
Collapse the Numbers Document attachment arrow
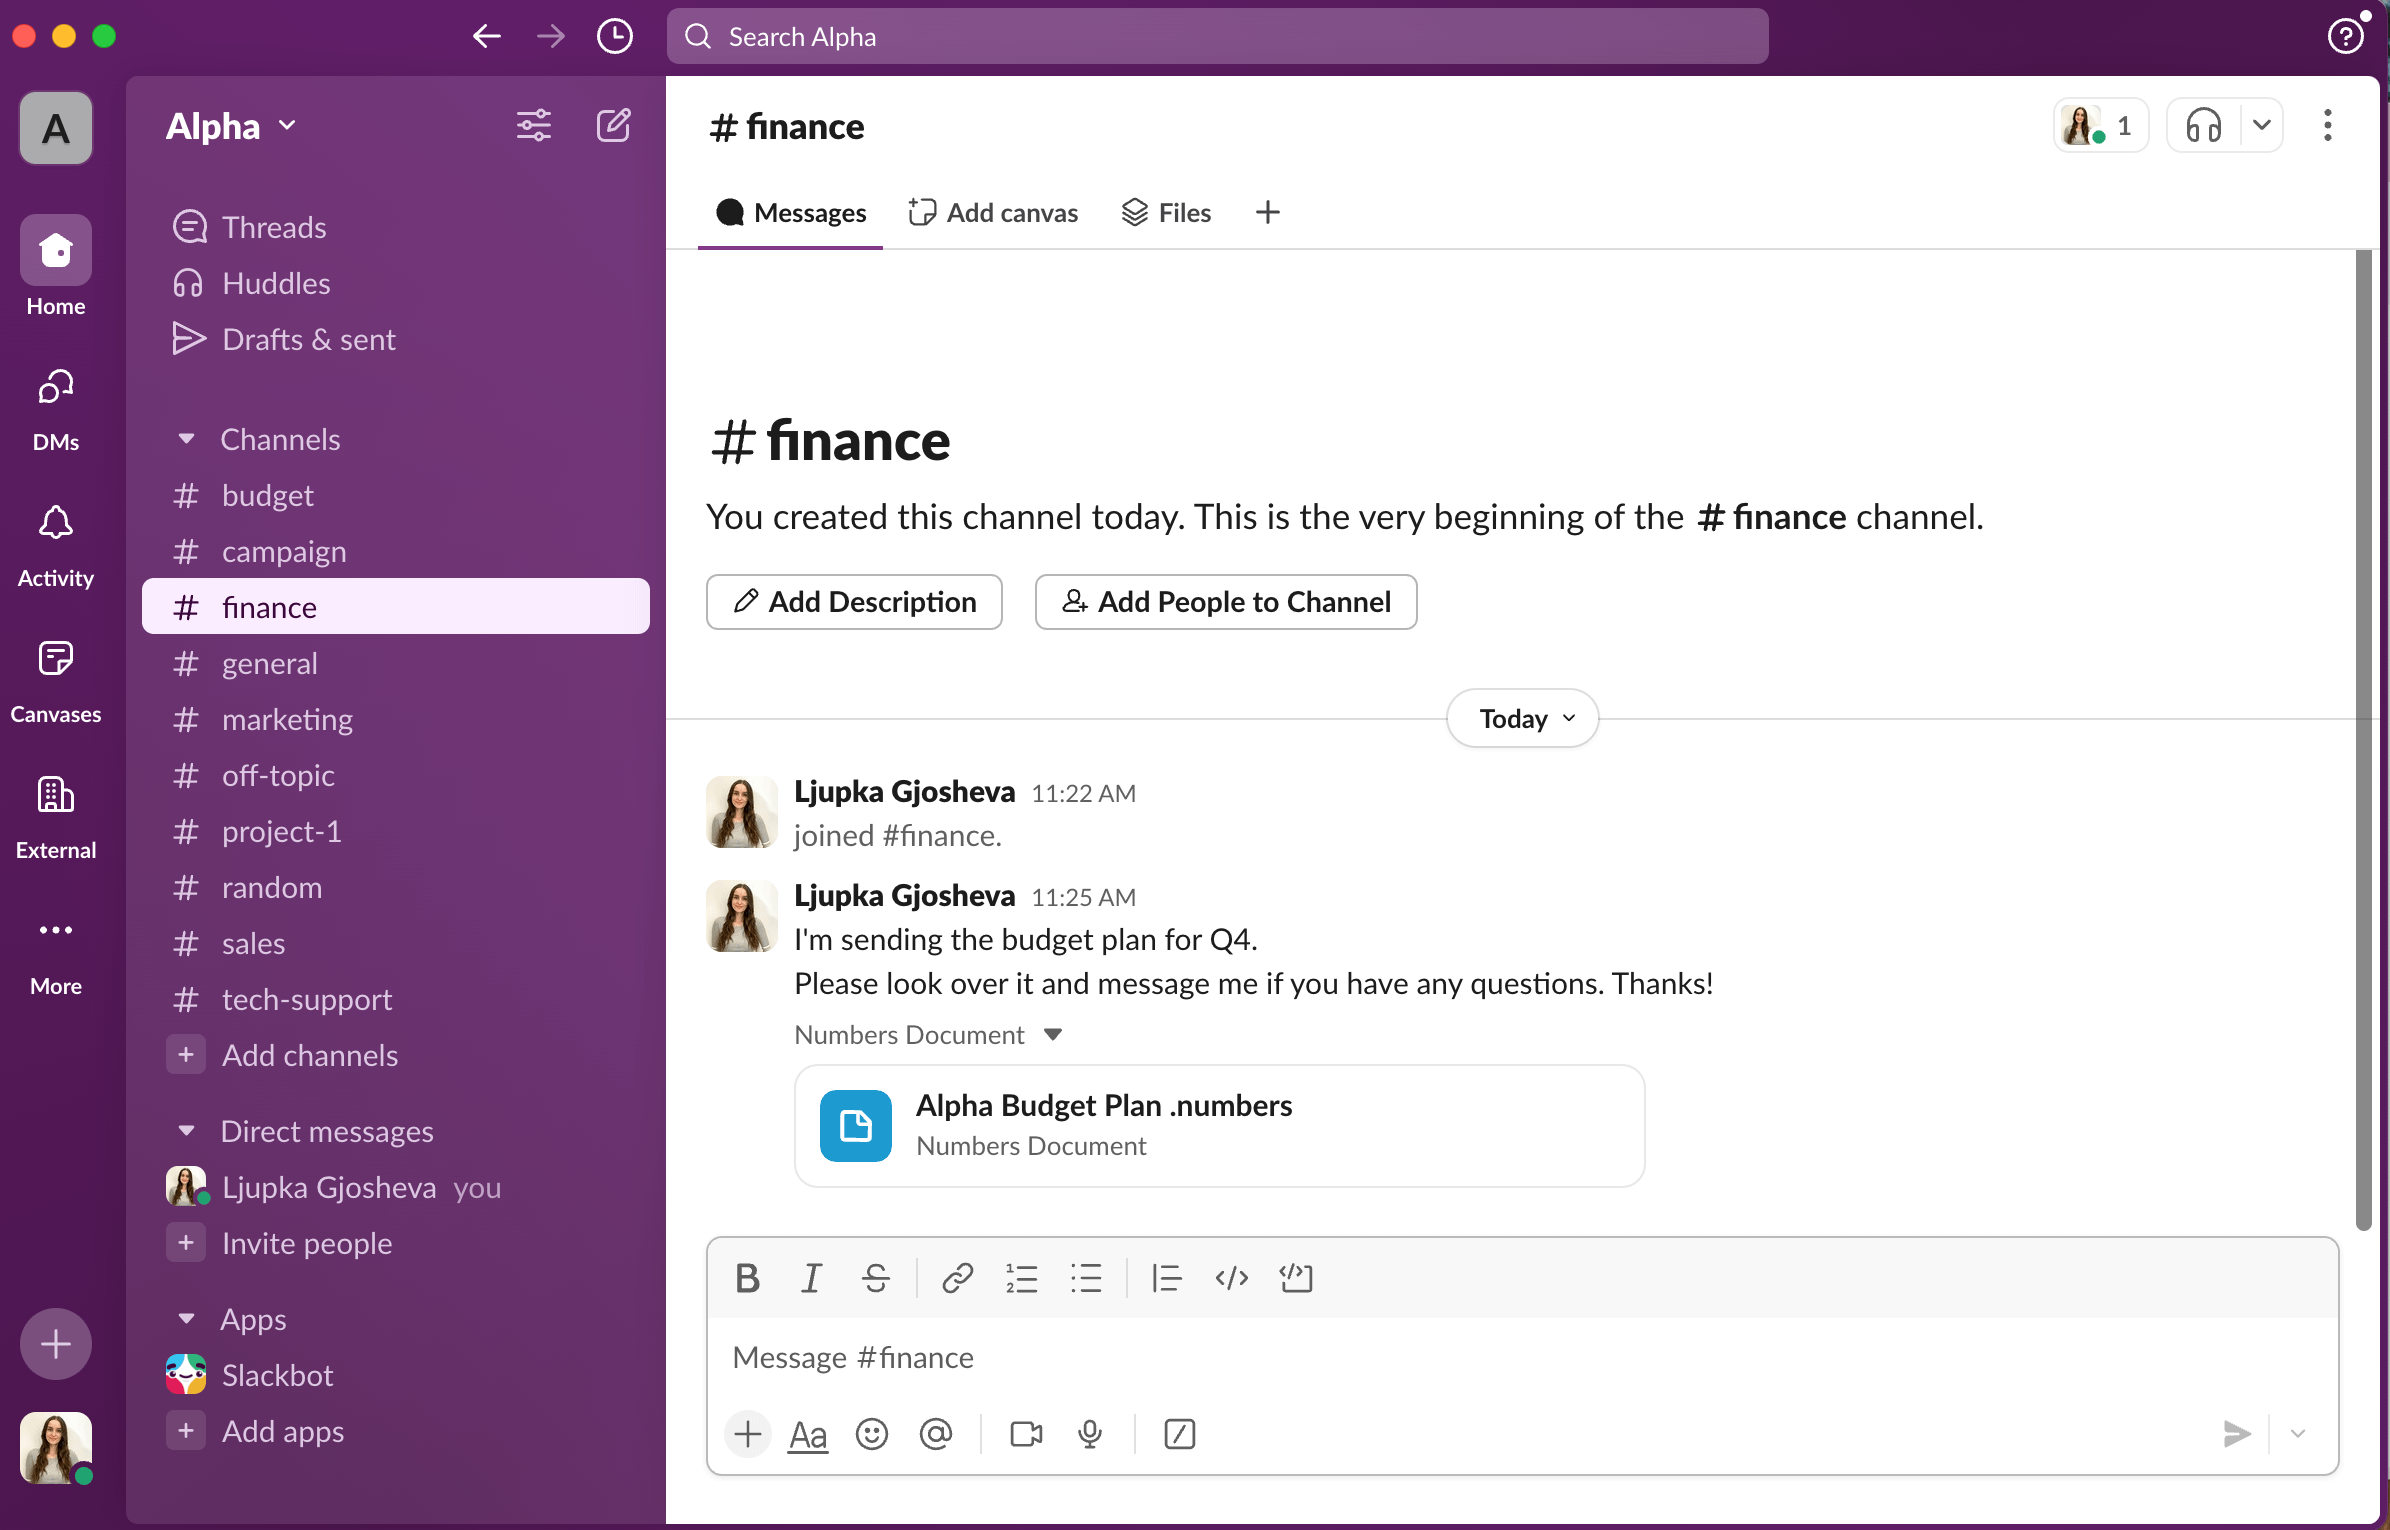coord(1053,1035)
